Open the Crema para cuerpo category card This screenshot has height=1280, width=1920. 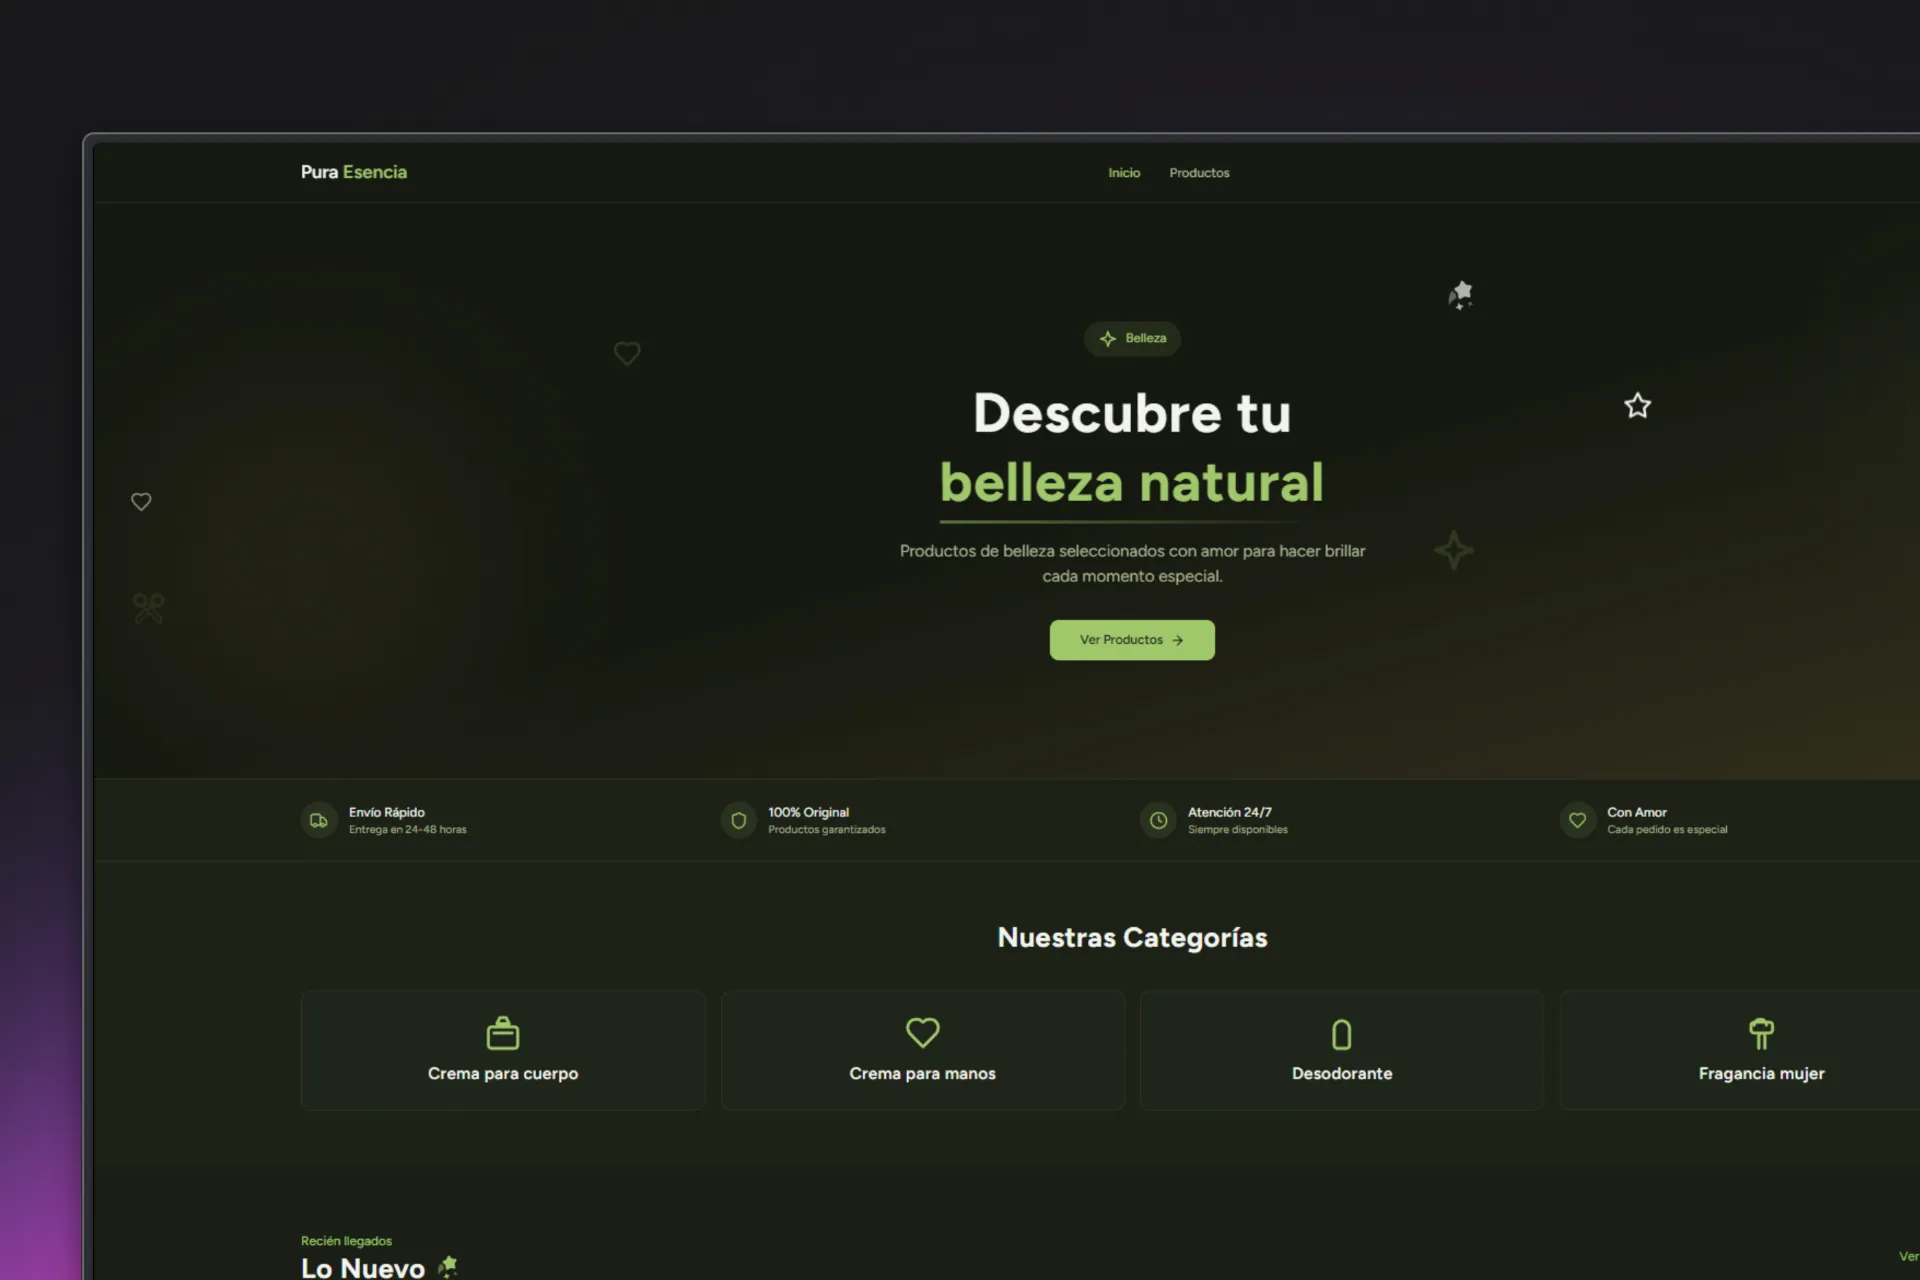(x=503, y=1050)
